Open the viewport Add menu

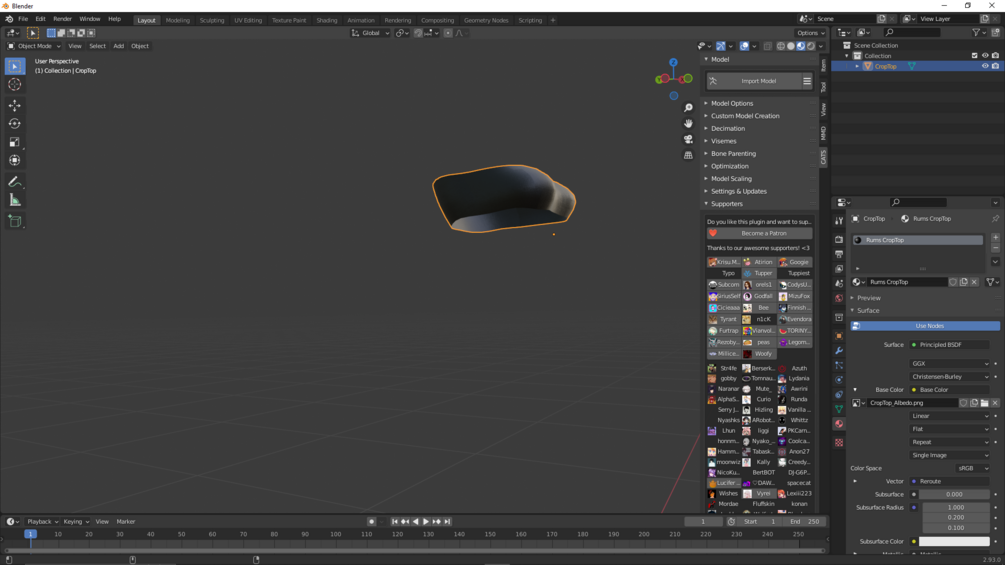pyautogui.click(x=119, y=46)
